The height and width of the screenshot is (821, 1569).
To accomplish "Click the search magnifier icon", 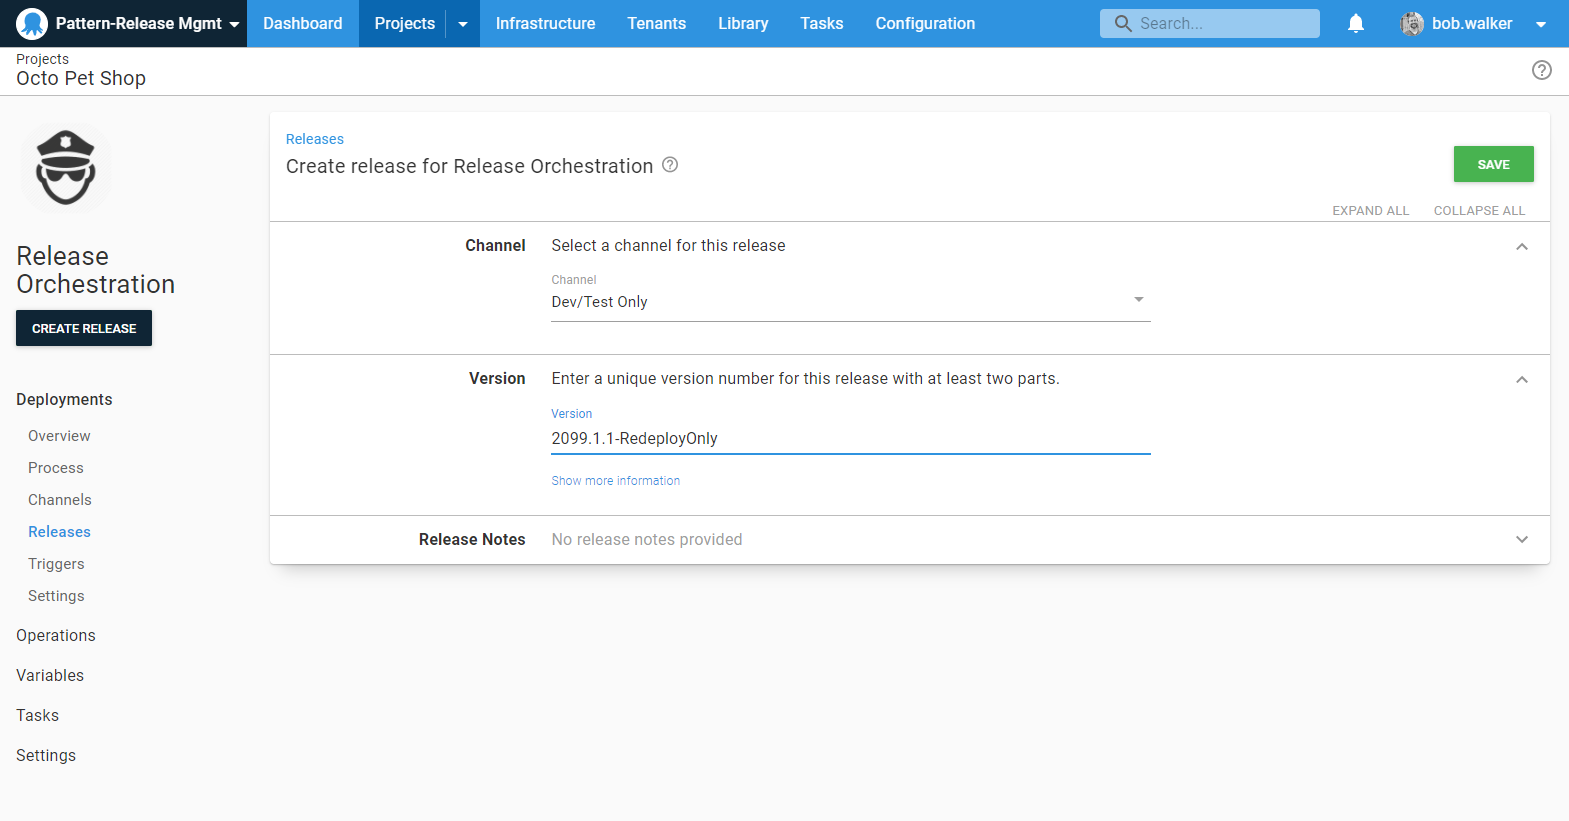I will pyautogui.click(x=1123, y=23).
